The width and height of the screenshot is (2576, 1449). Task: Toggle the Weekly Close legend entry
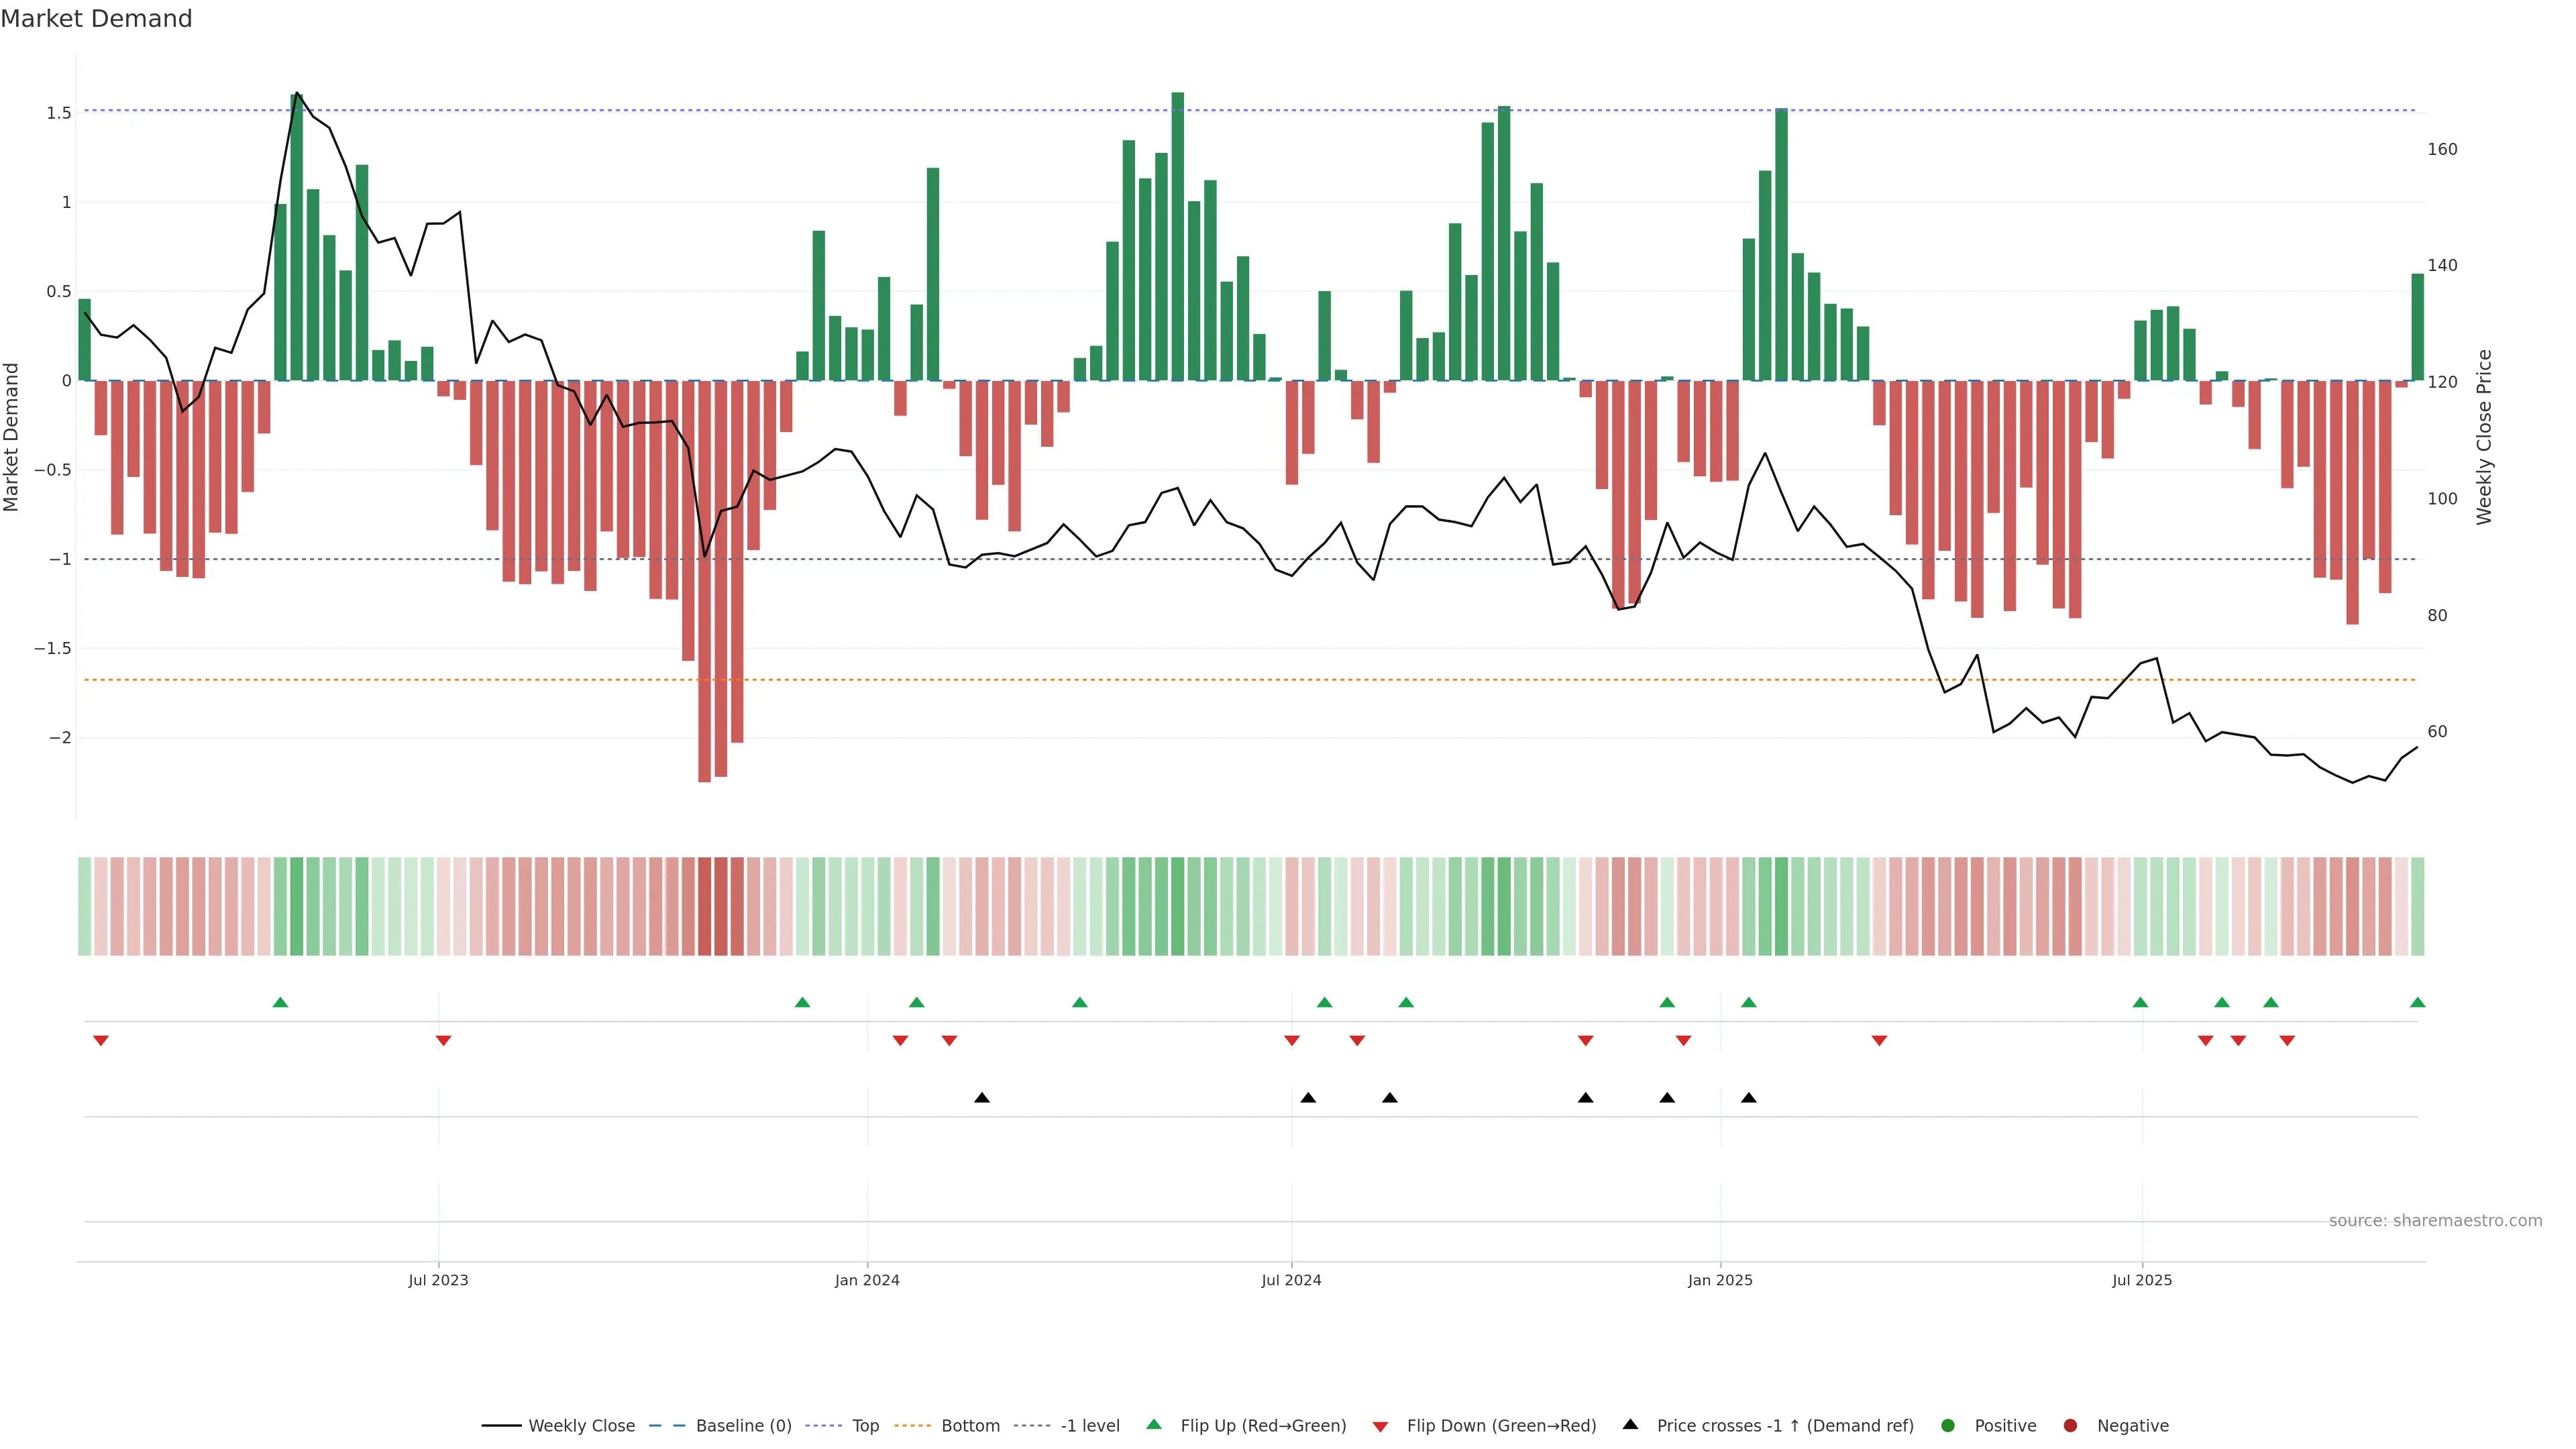coord(581,1425)
